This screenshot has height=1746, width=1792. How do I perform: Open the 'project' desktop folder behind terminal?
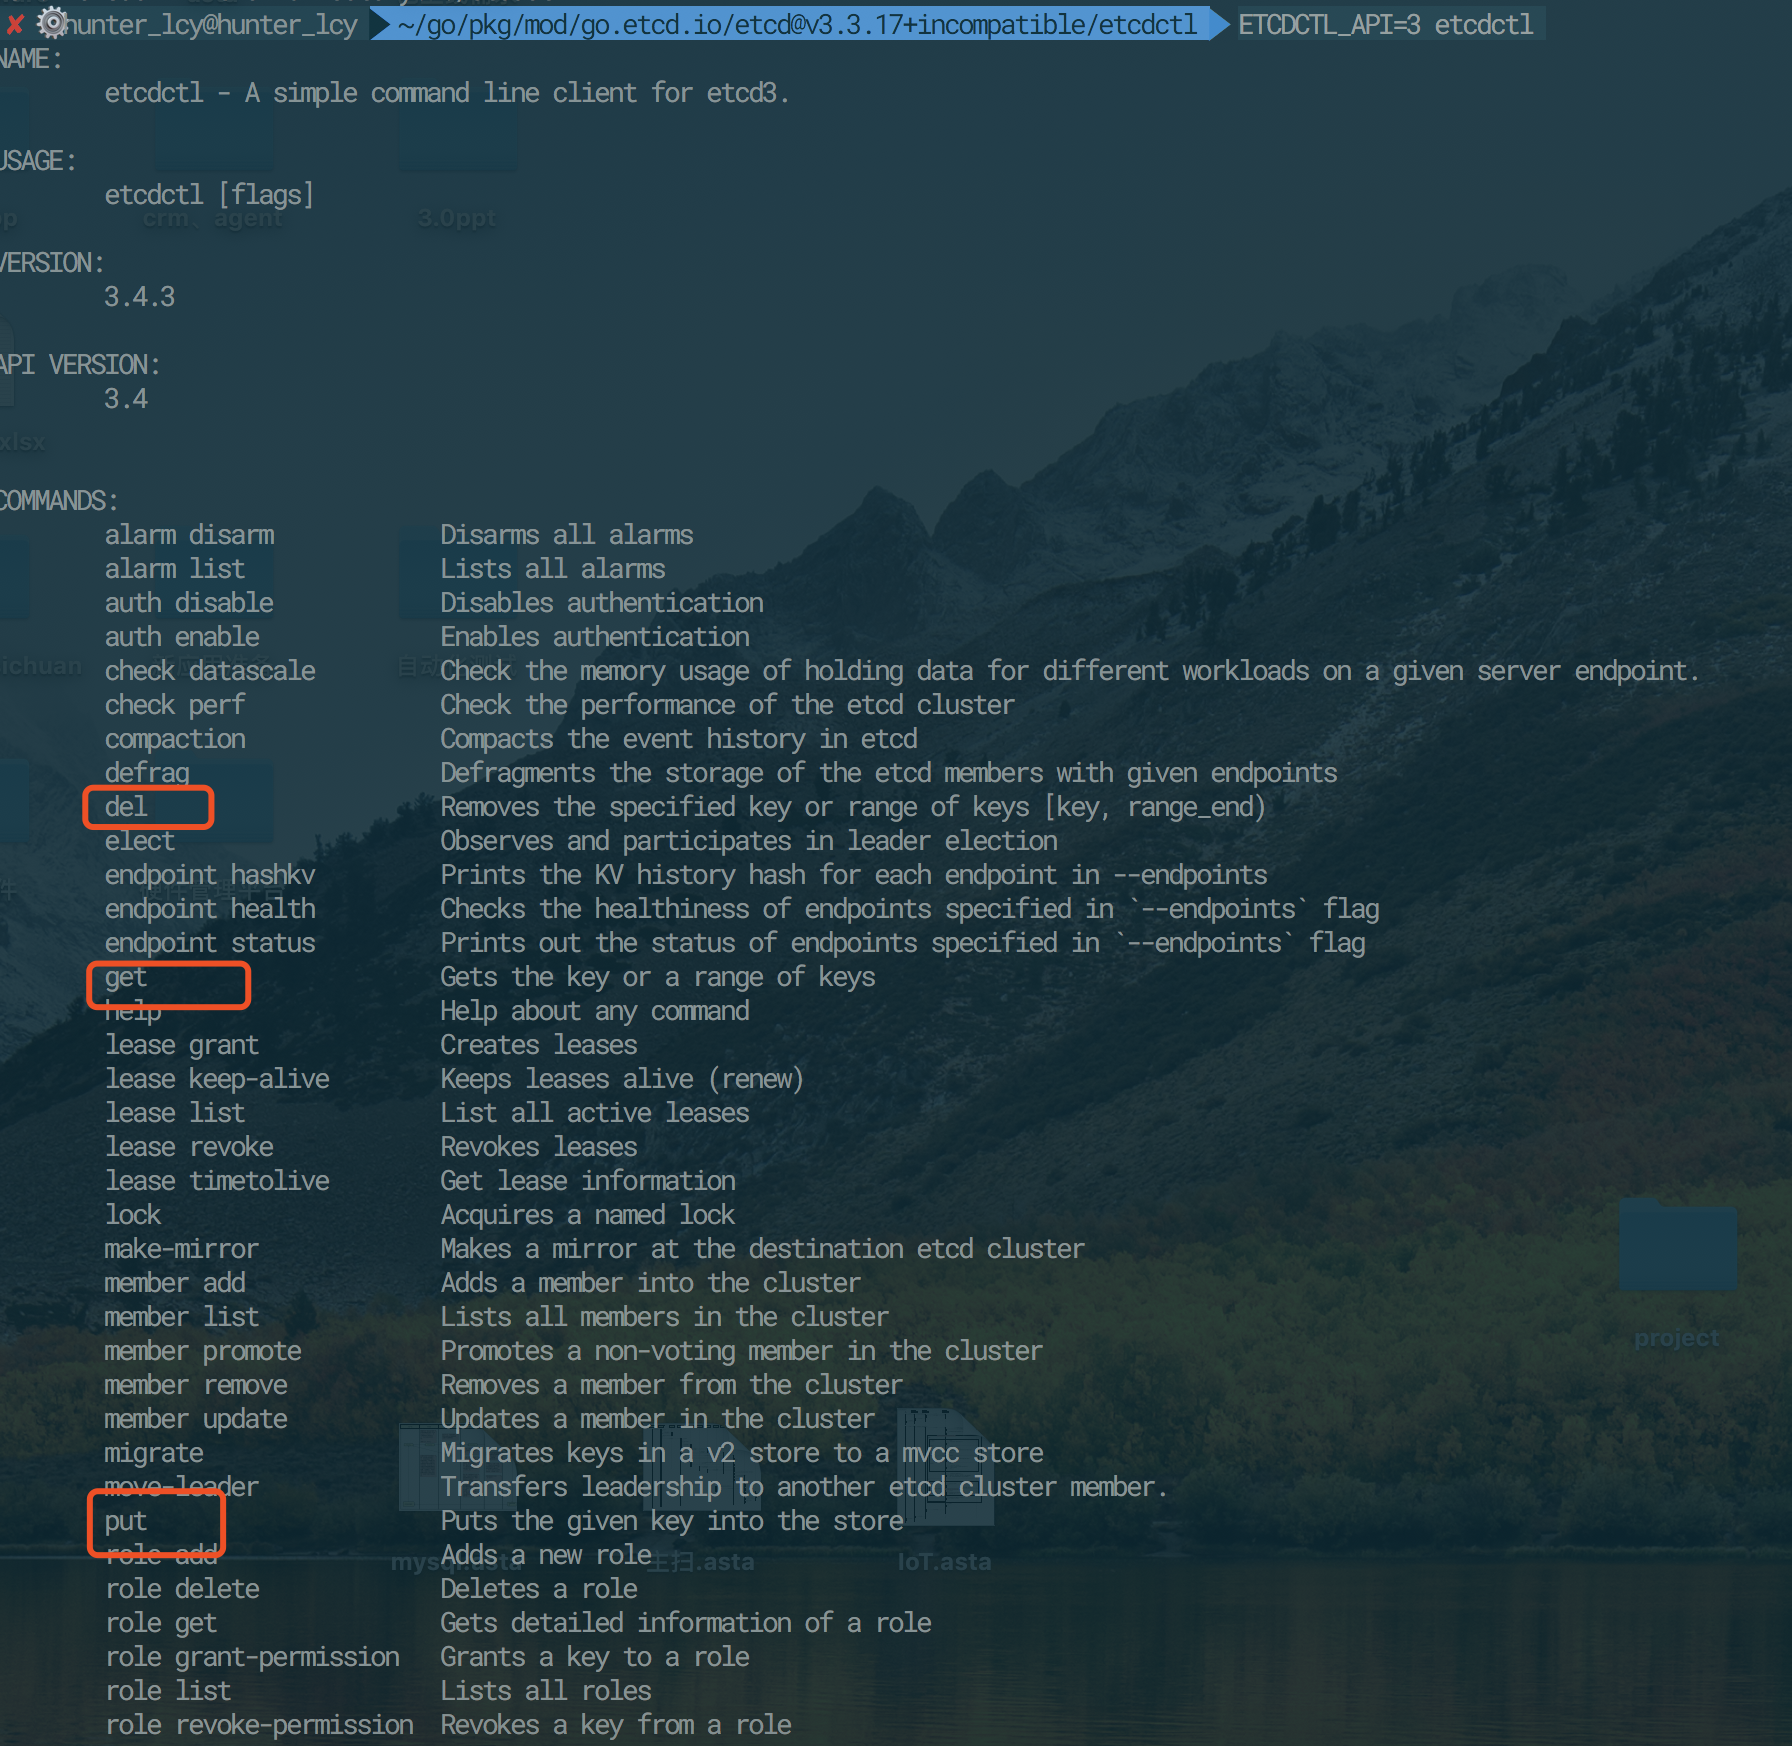coord(1677,1245)
